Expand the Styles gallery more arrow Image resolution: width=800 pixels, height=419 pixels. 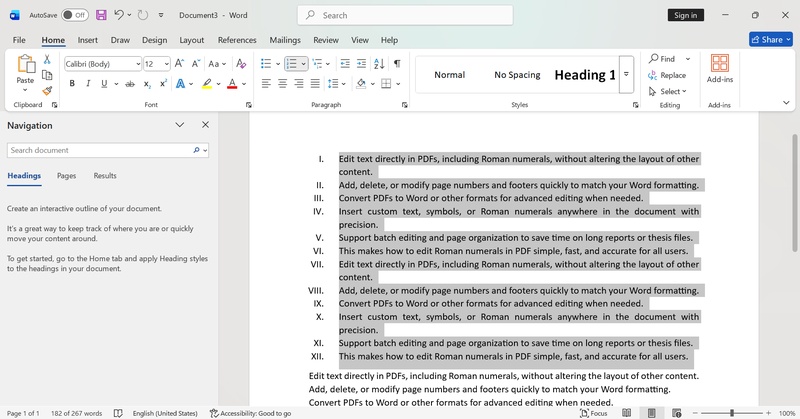[626, 74]
